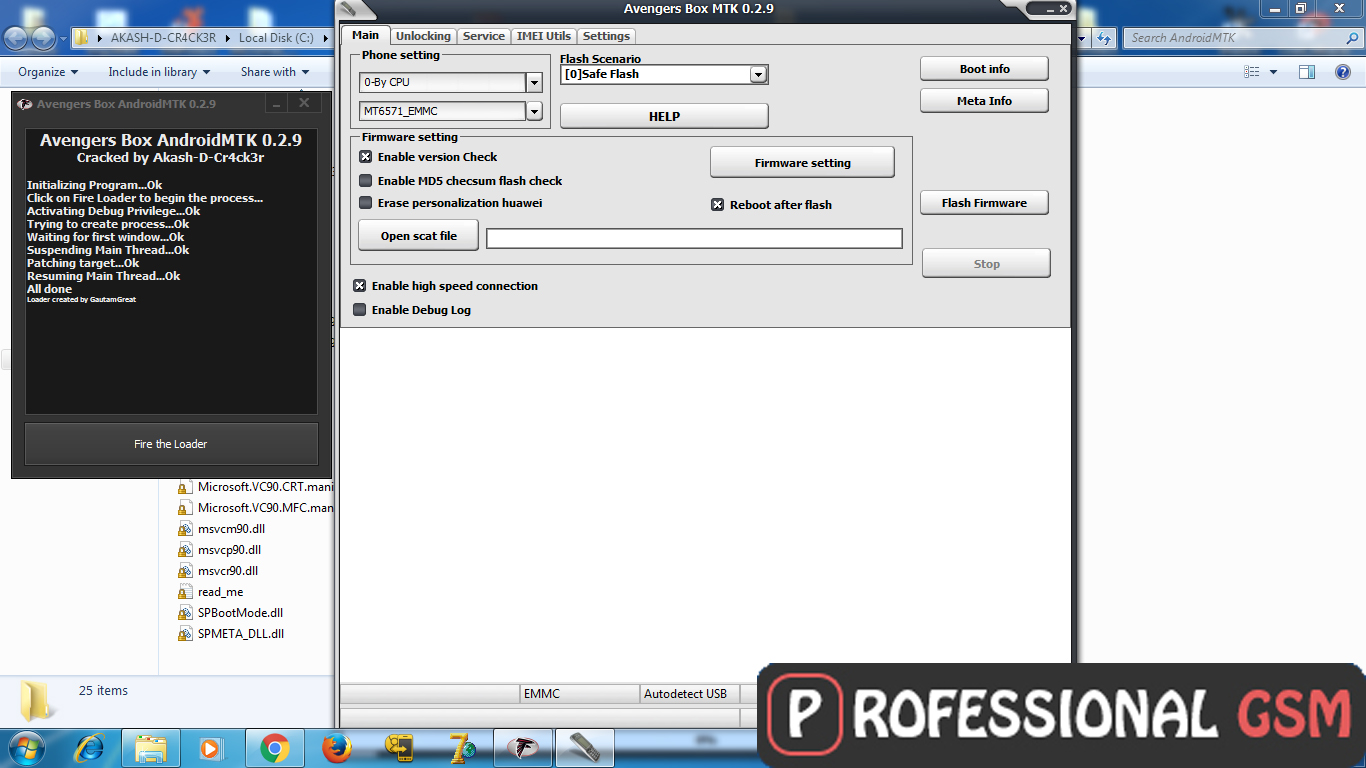Expand breadcrumb arrow after AKASH-D-CR4CK3R
The height and width of the screenshot is (768, 1366).
[x=226, y=38]
